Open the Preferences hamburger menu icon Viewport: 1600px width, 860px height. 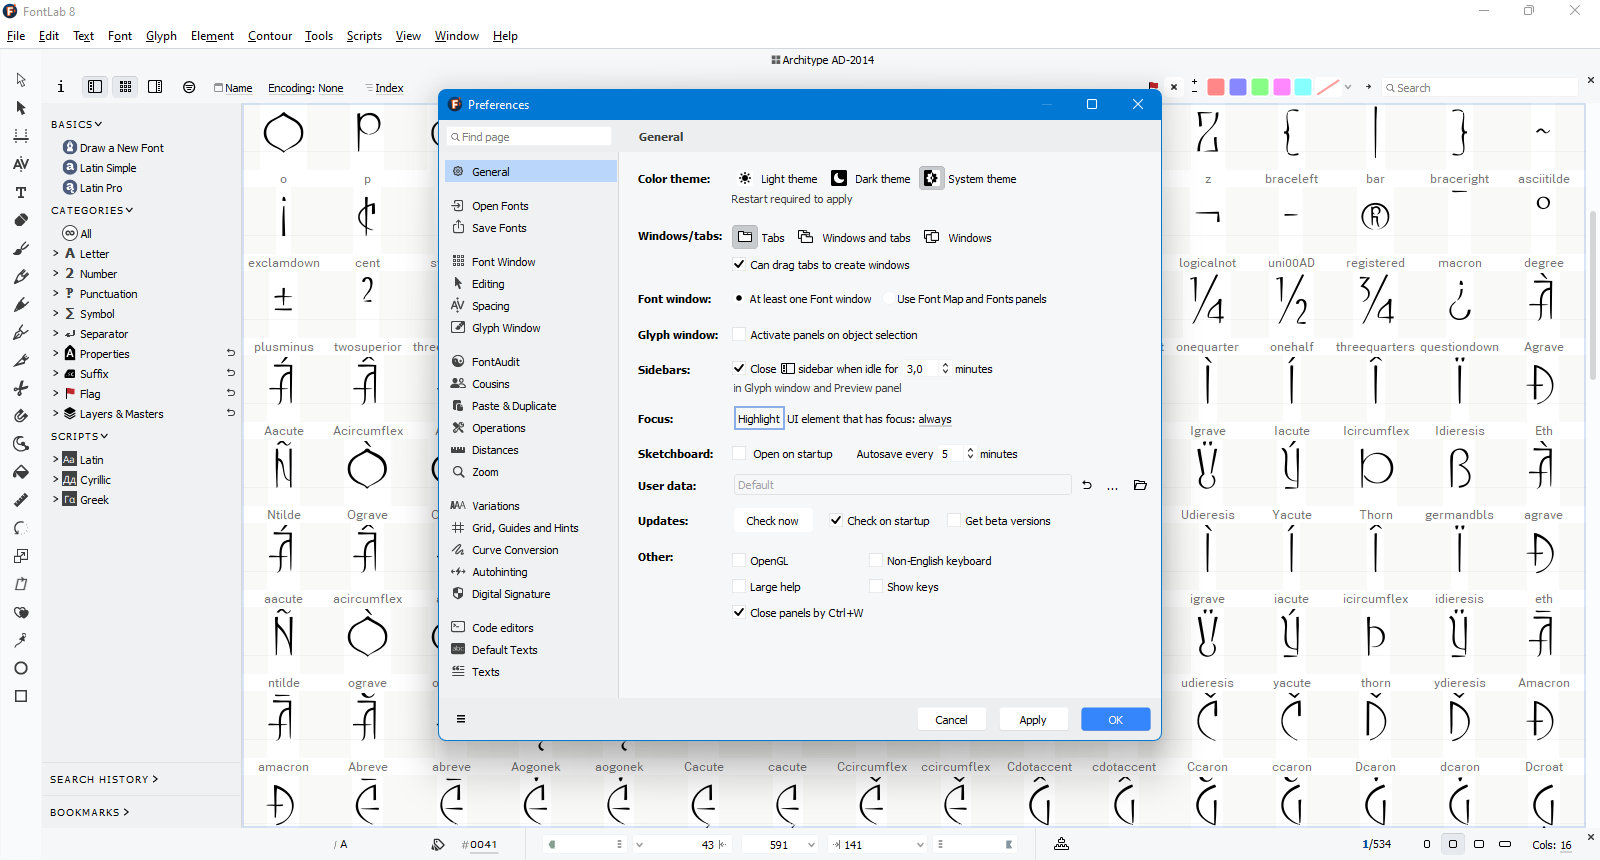click(x=461, y=719)
